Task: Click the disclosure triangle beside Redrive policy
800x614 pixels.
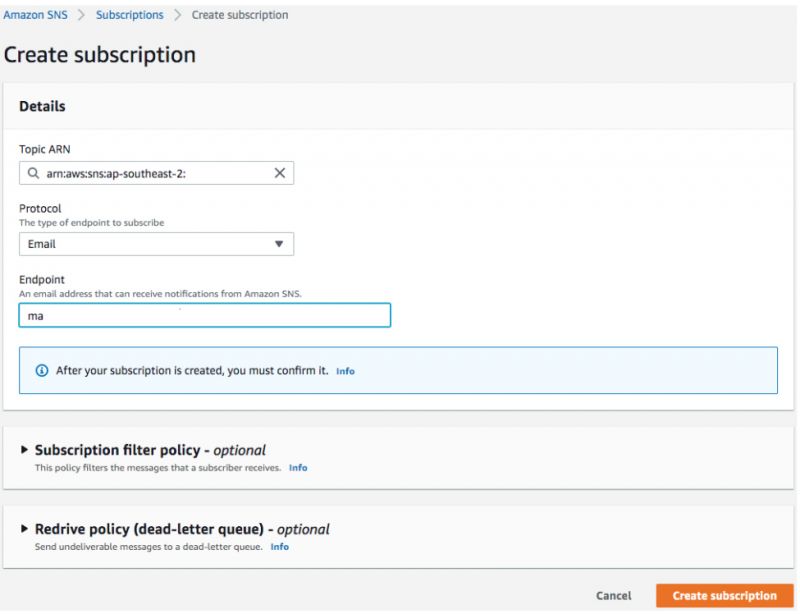Action: click(x=24, y=529)
